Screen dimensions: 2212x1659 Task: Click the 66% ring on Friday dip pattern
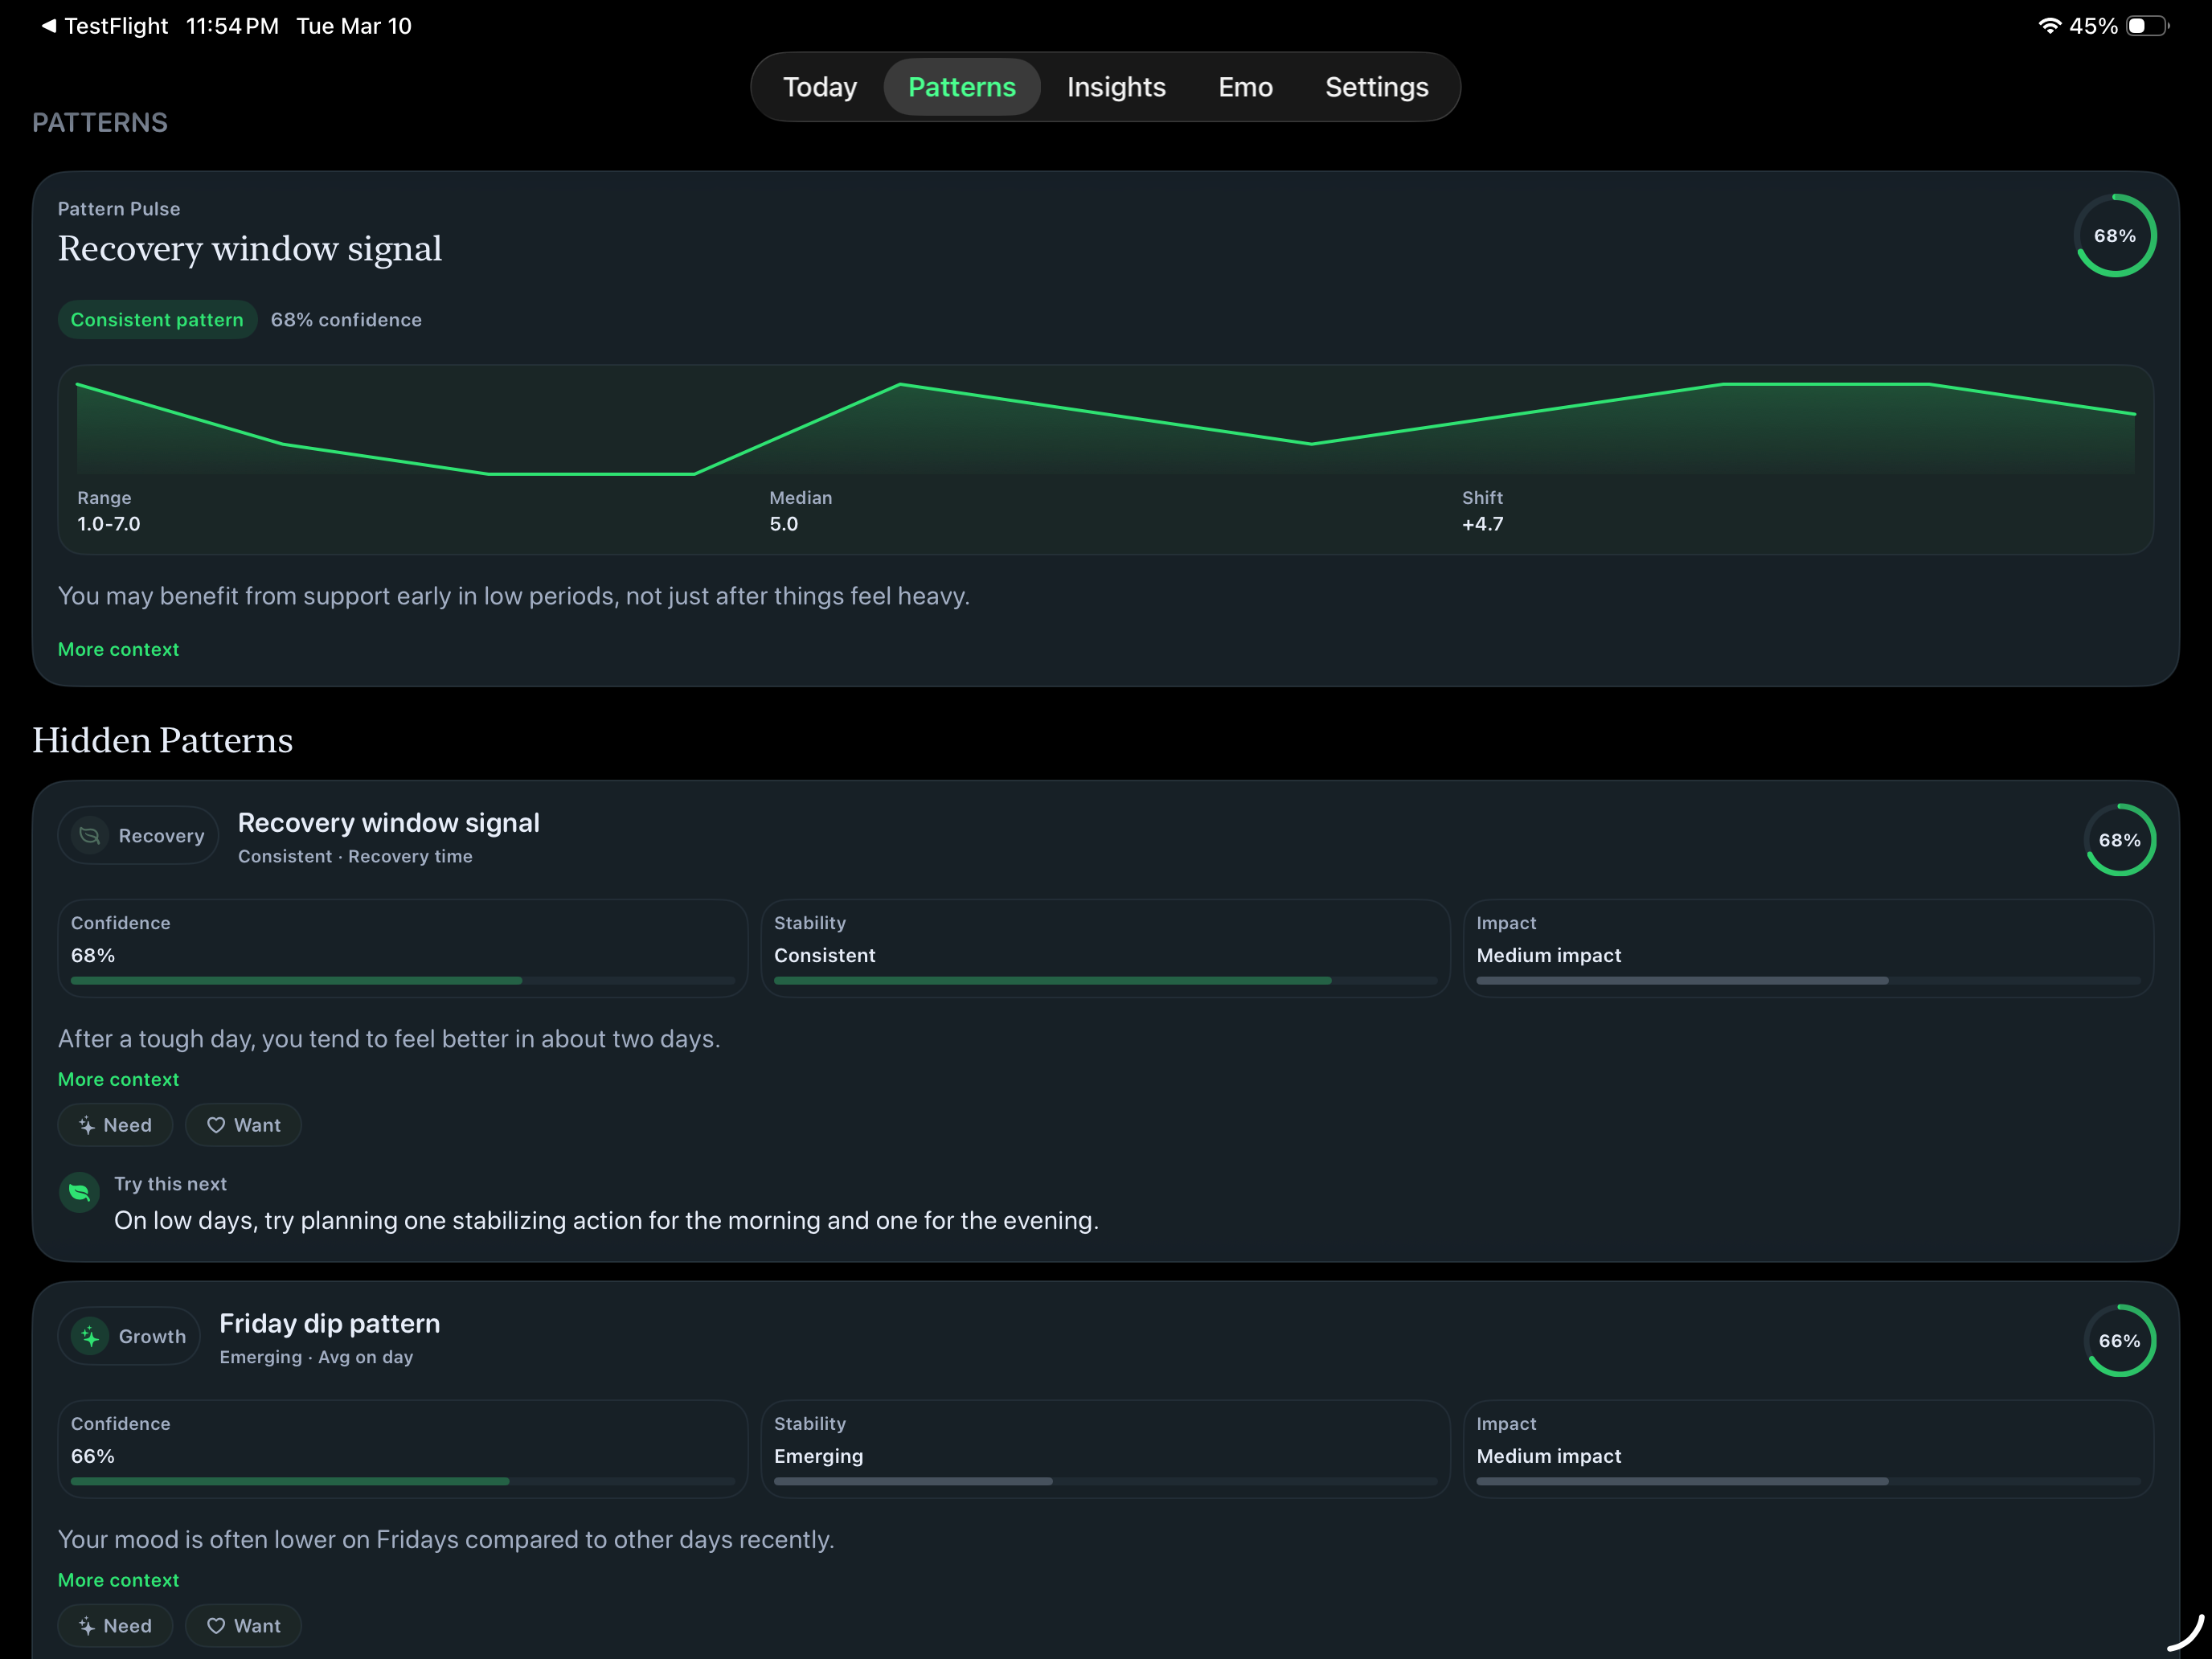click(2119, 1341)
